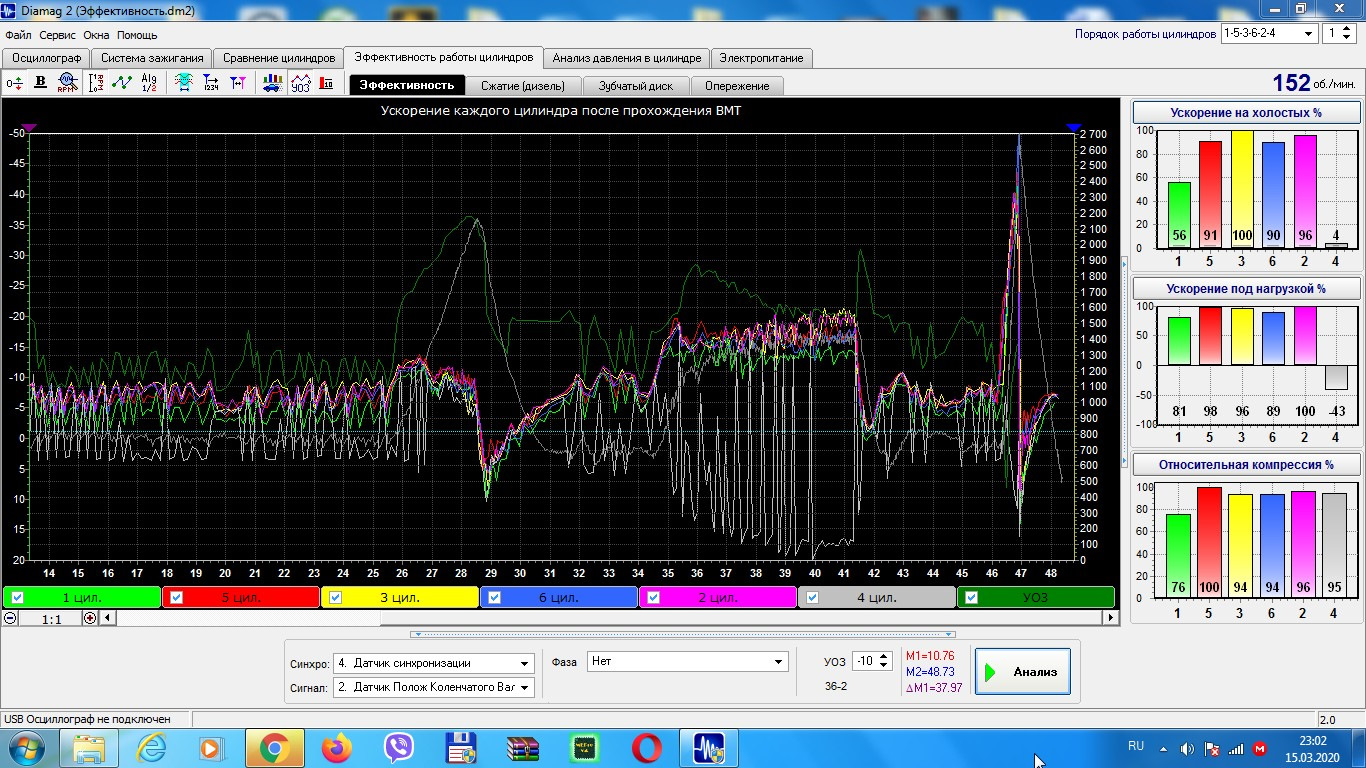Toggle the 4 цил. gray trace checkbox
The width and height of the screenshot is (1366, 768).
pos(813,598)
